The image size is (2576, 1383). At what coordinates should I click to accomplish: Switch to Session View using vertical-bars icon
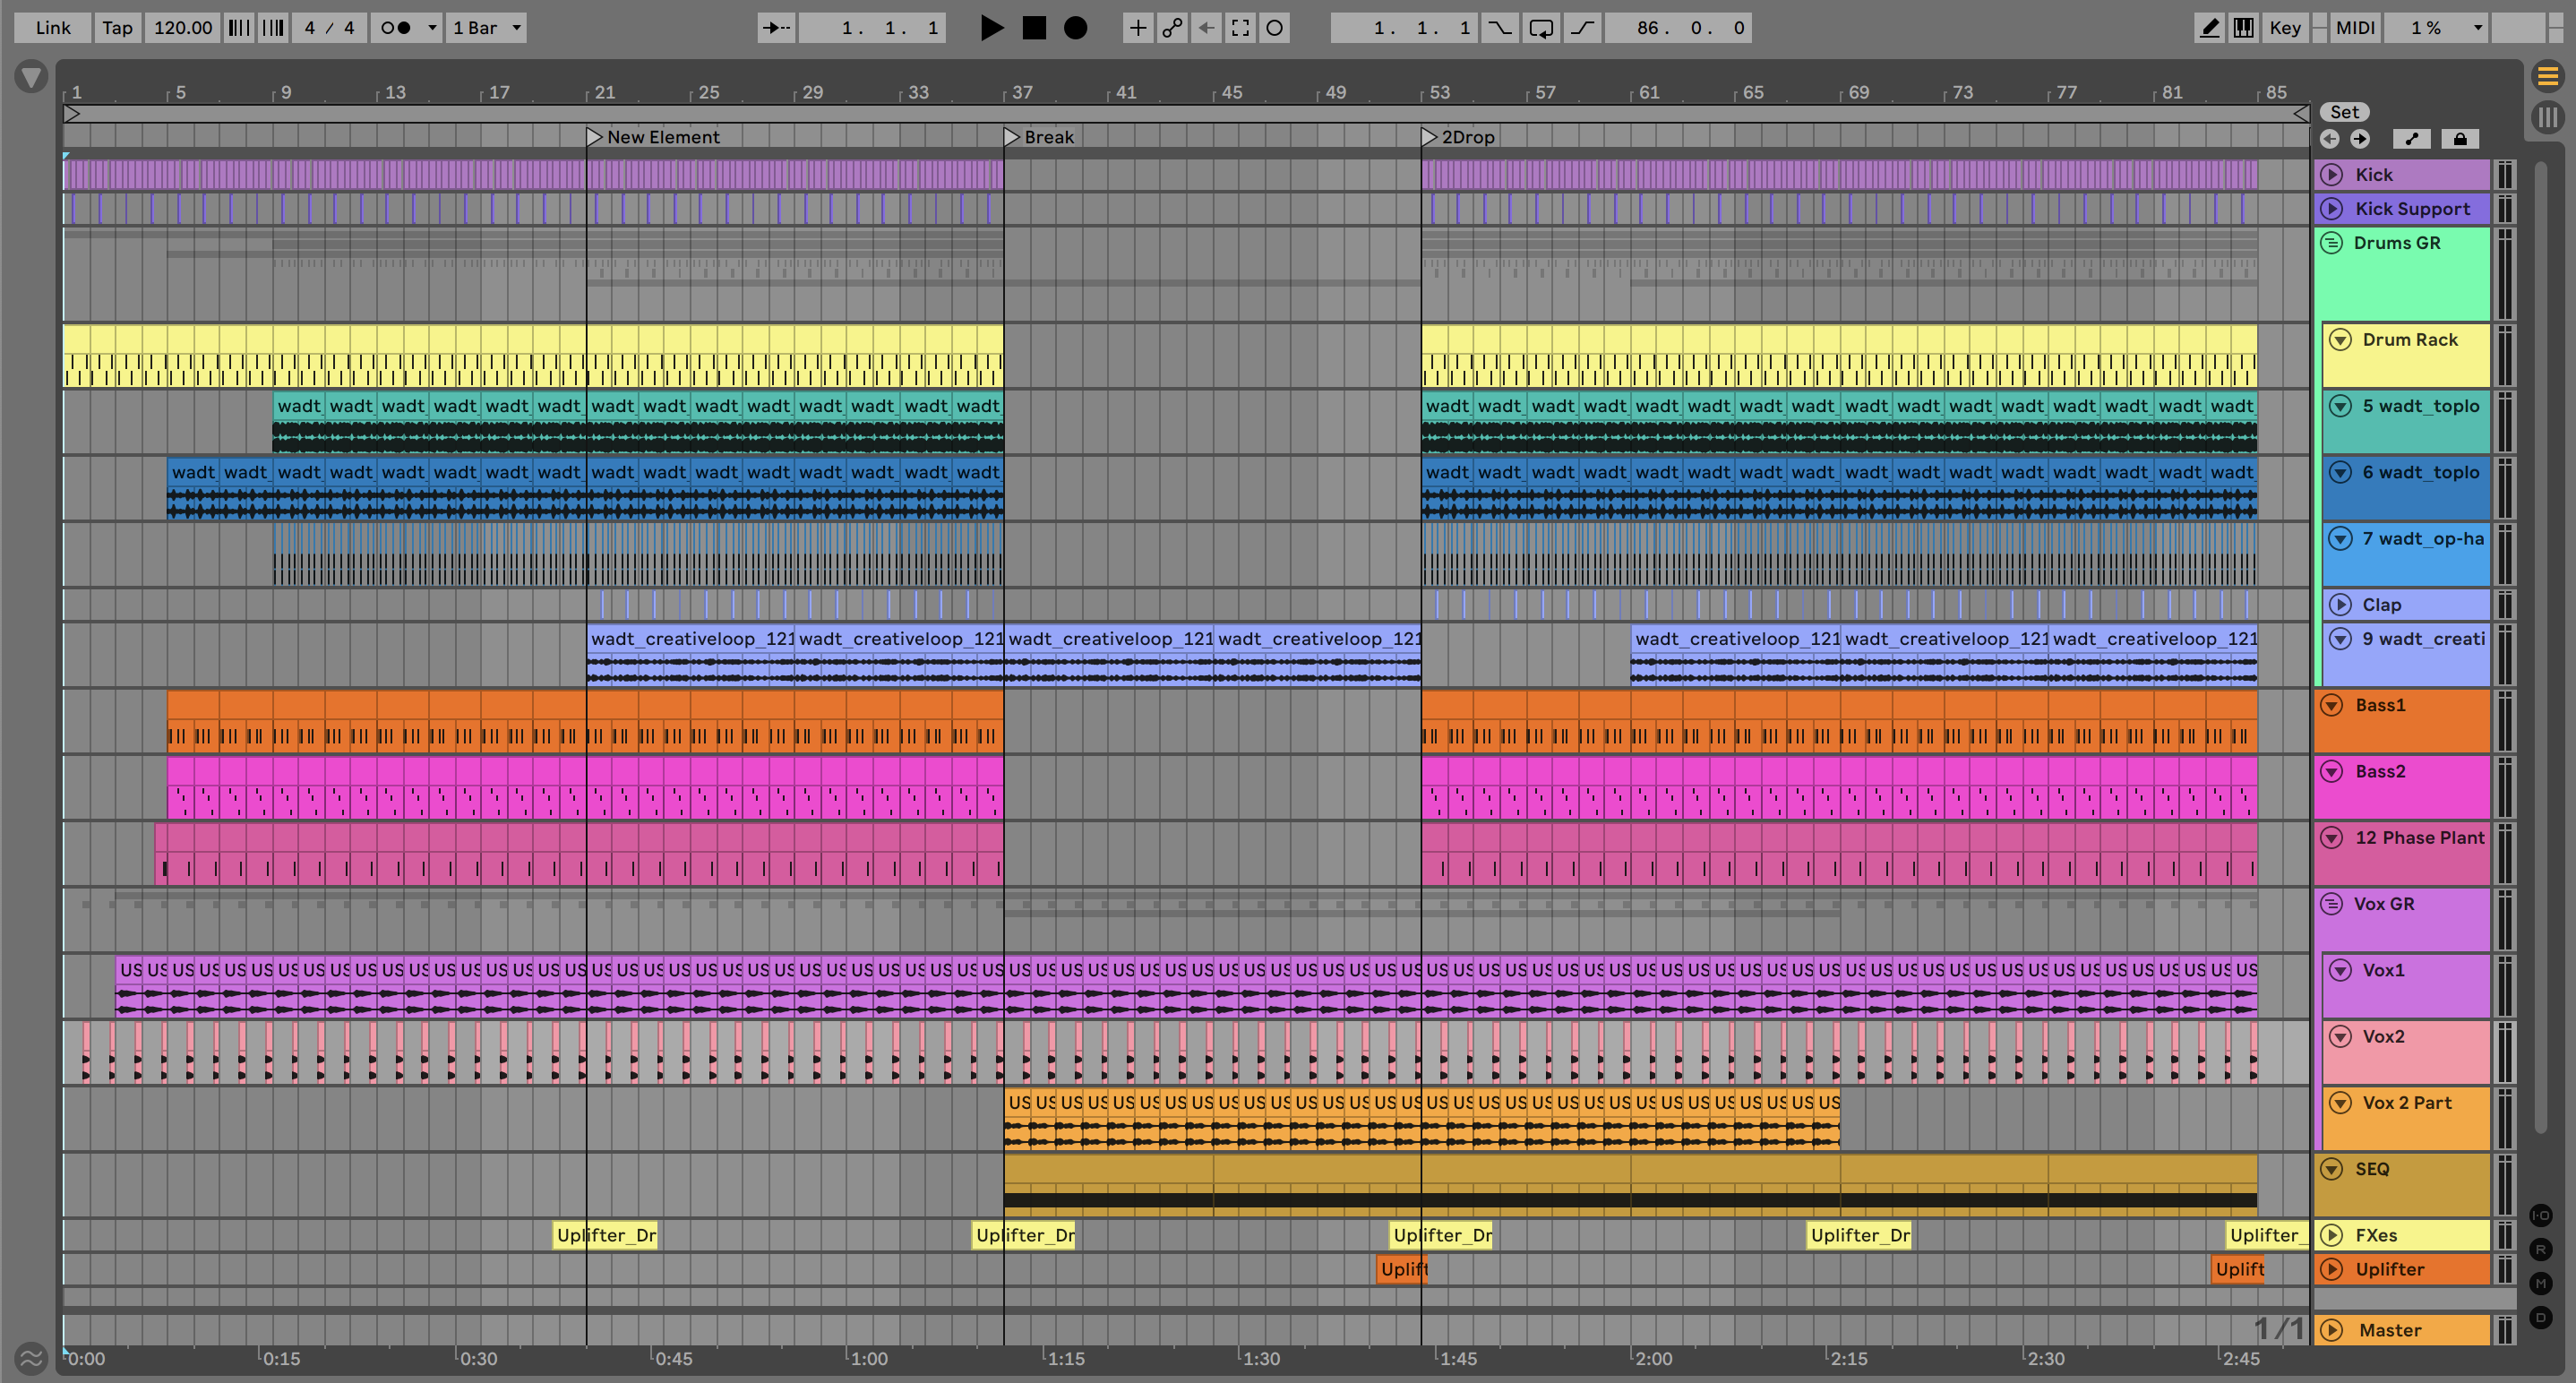click(x=2547, y=118)
